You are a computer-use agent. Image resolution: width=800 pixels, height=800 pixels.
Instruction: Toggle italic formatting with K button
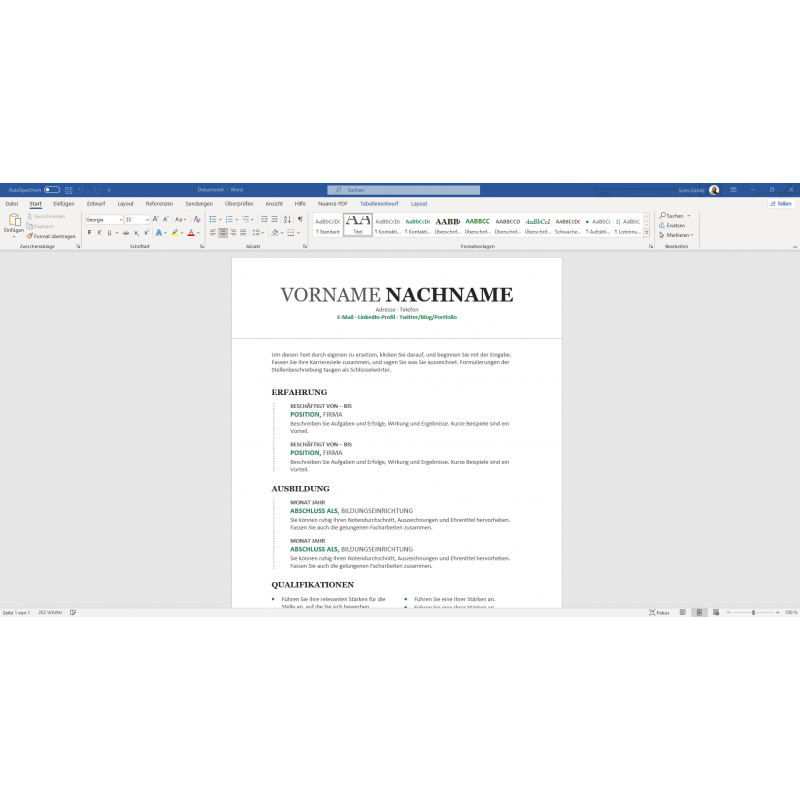[x=99, y=232]
